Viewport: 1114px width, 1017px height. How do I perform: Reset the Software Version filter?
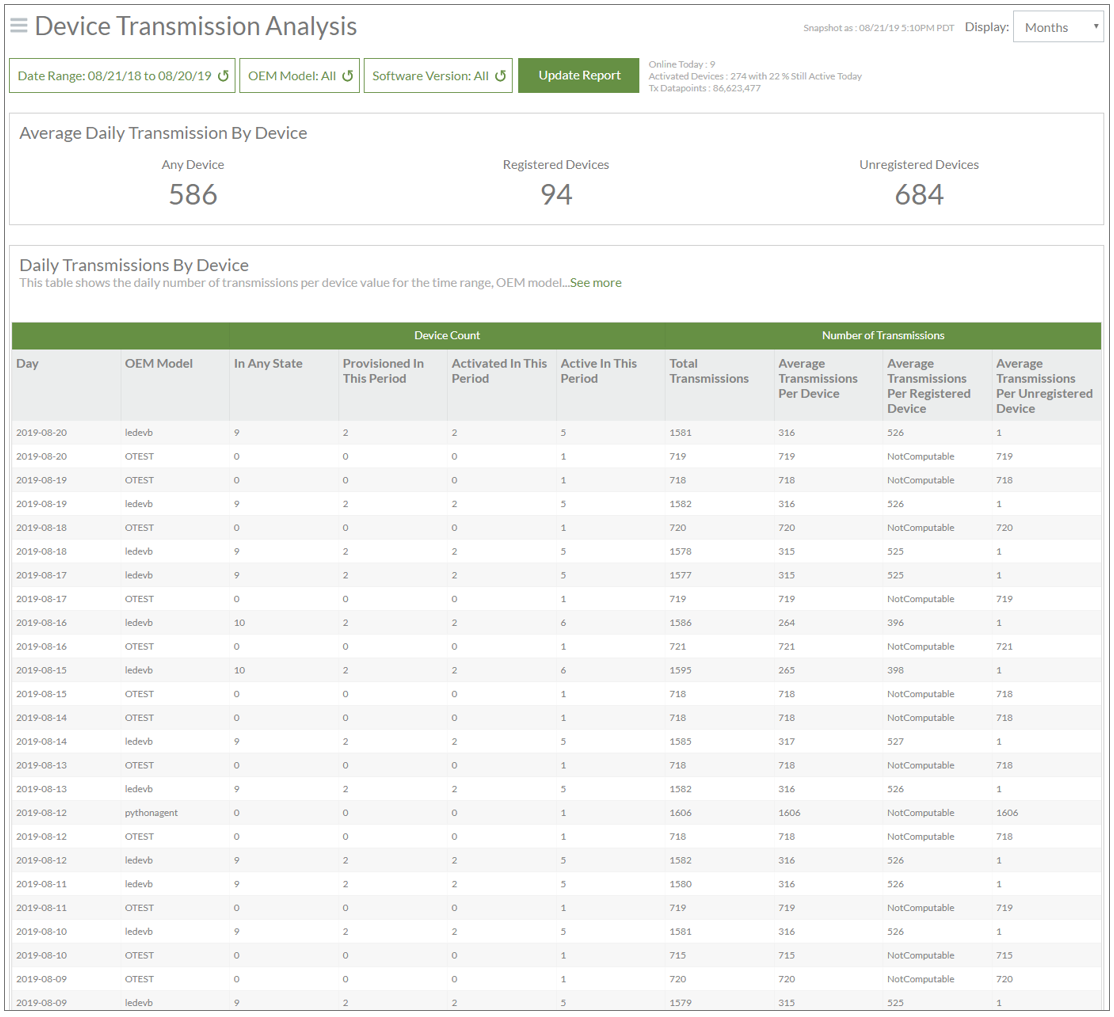point(500,76)
